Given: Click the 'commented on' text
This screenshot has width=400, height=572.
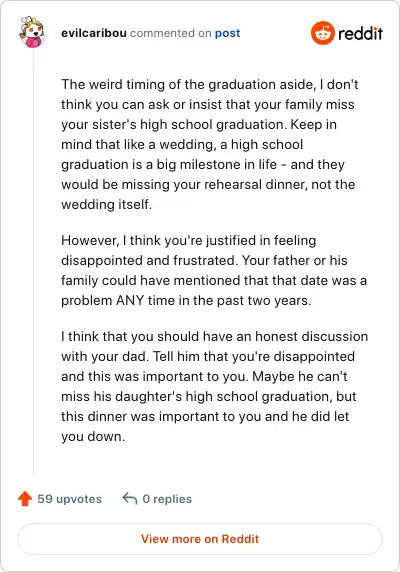Looking at the screenshot, I should click(x=170, y=33).
